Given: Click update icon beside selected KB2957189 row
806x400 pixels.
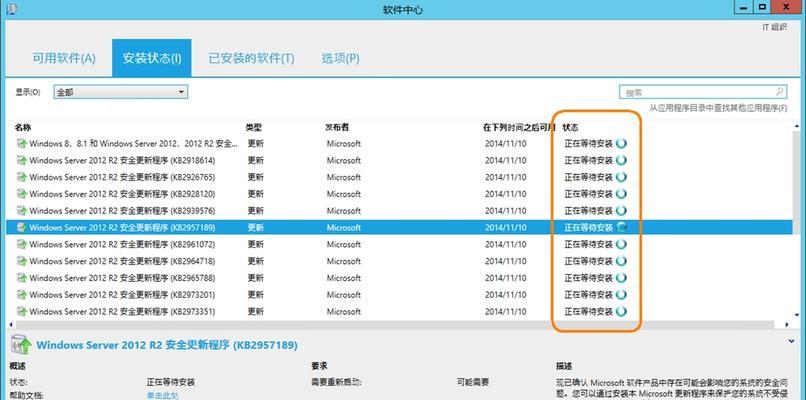Looking at the screenshot, I should pos(22,227).
